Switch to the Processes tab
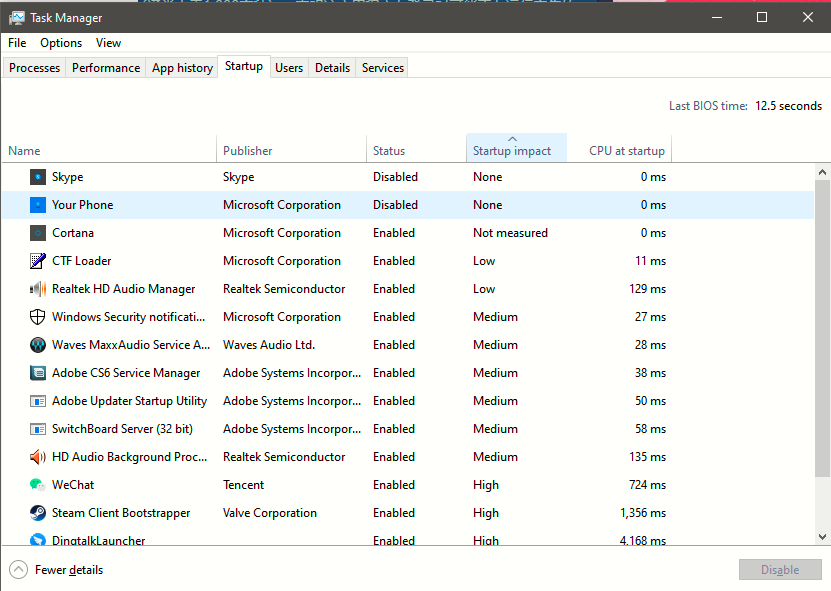831x591 pixels. (34, 68)
